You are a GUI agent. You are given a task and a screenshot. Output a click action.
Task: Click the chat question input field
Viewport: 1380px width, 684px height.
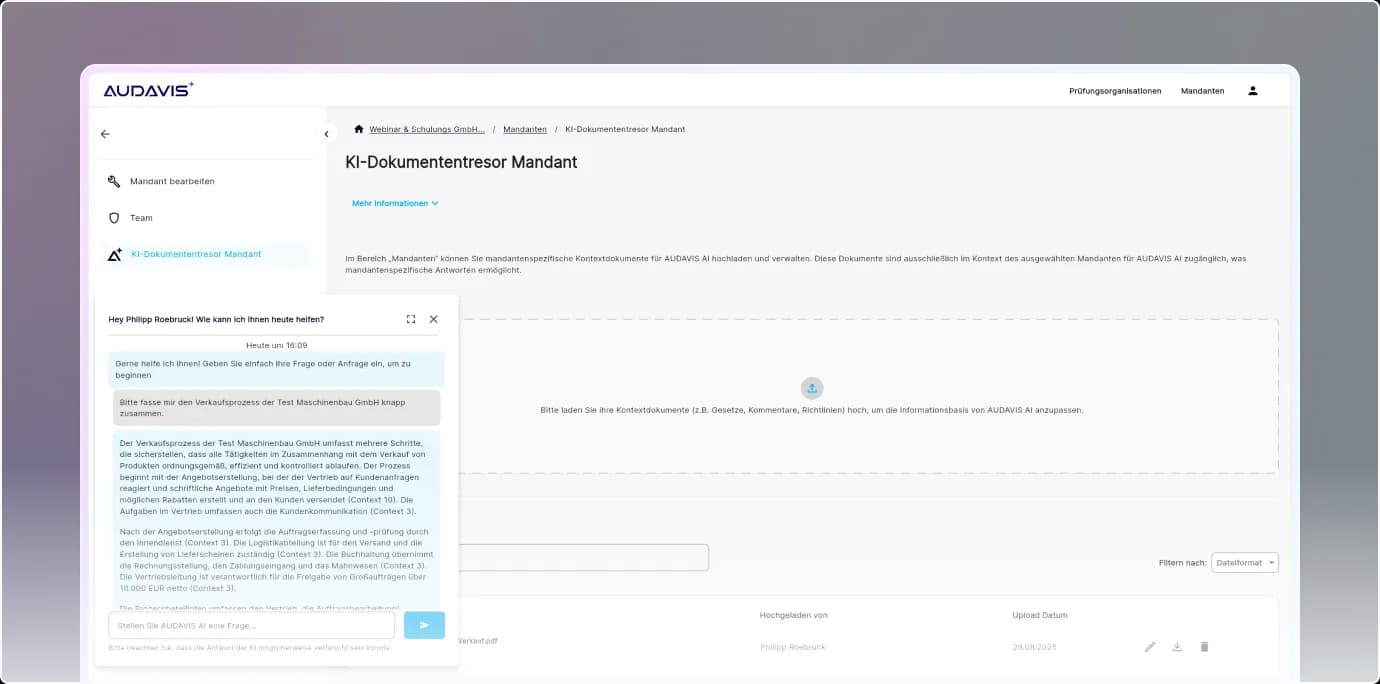pos(251,625)
